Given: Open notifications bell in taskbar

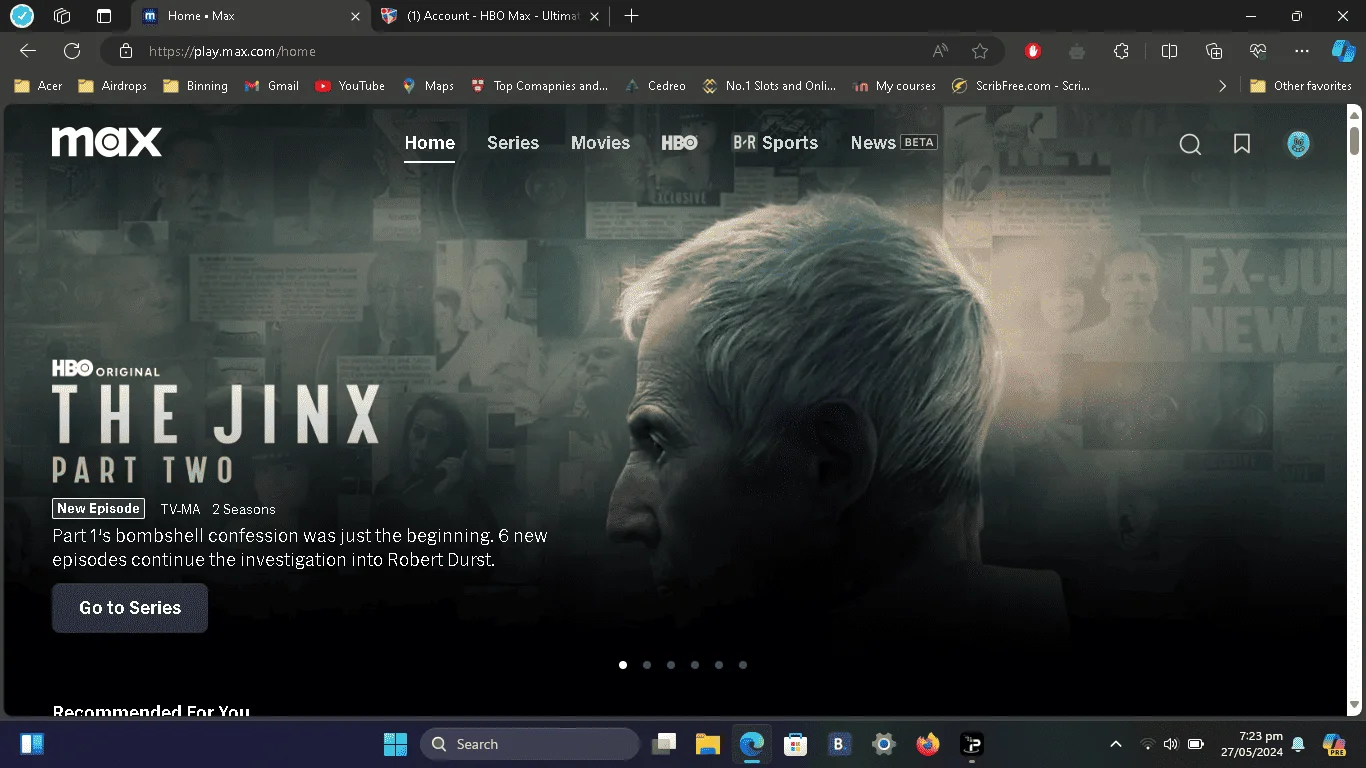Looking at the screenshot, I should pyautogui.click(x=1298, y=744).
